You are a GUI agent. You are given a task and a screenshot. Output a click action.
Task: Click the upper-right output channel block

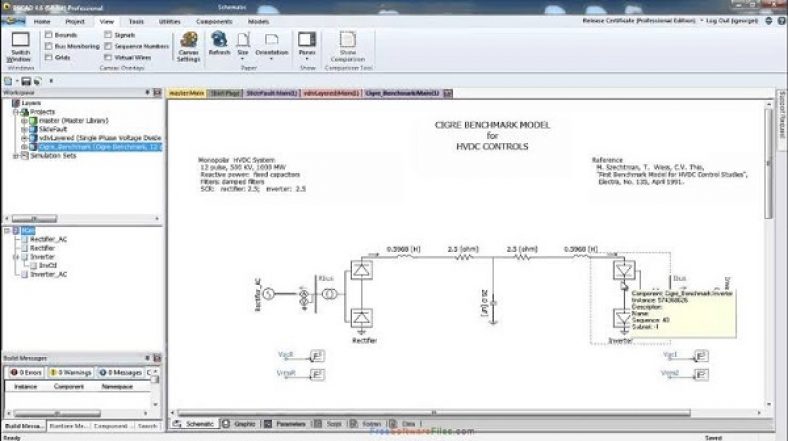point(701,356)
